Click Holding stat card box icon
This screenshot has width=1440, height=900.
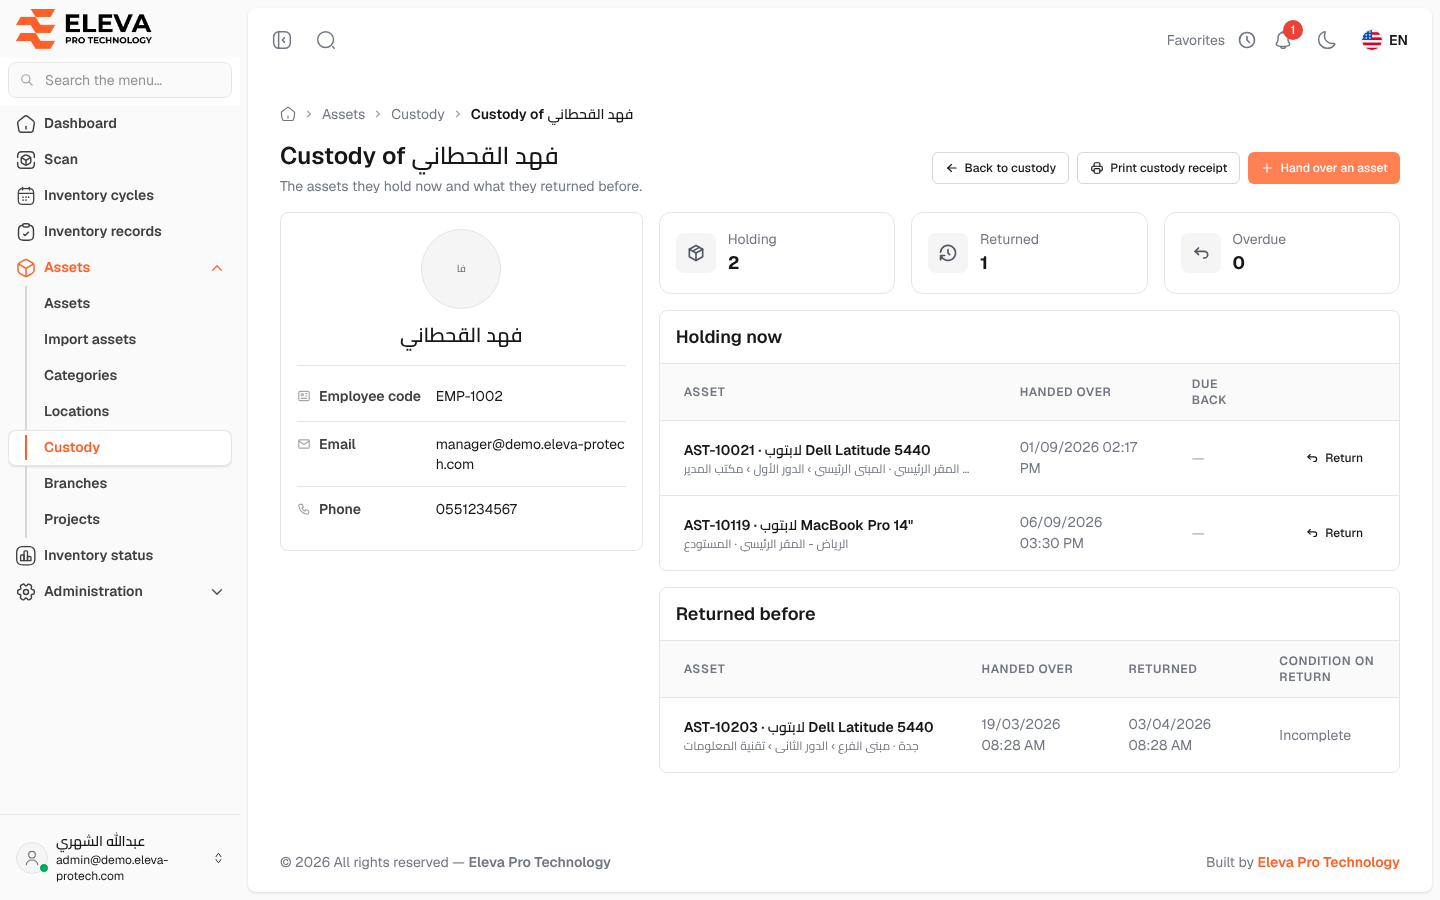696,253
